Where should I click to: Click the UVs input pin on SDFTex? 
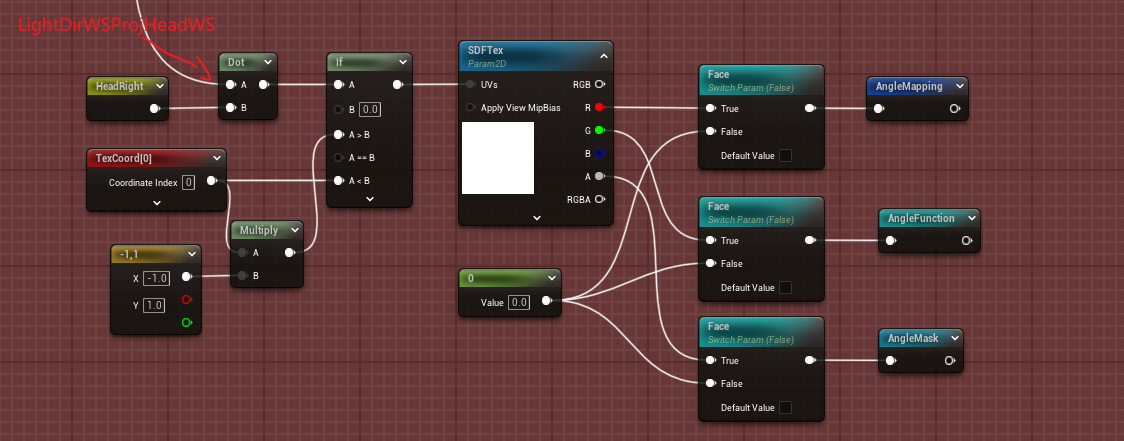point(470,85)
